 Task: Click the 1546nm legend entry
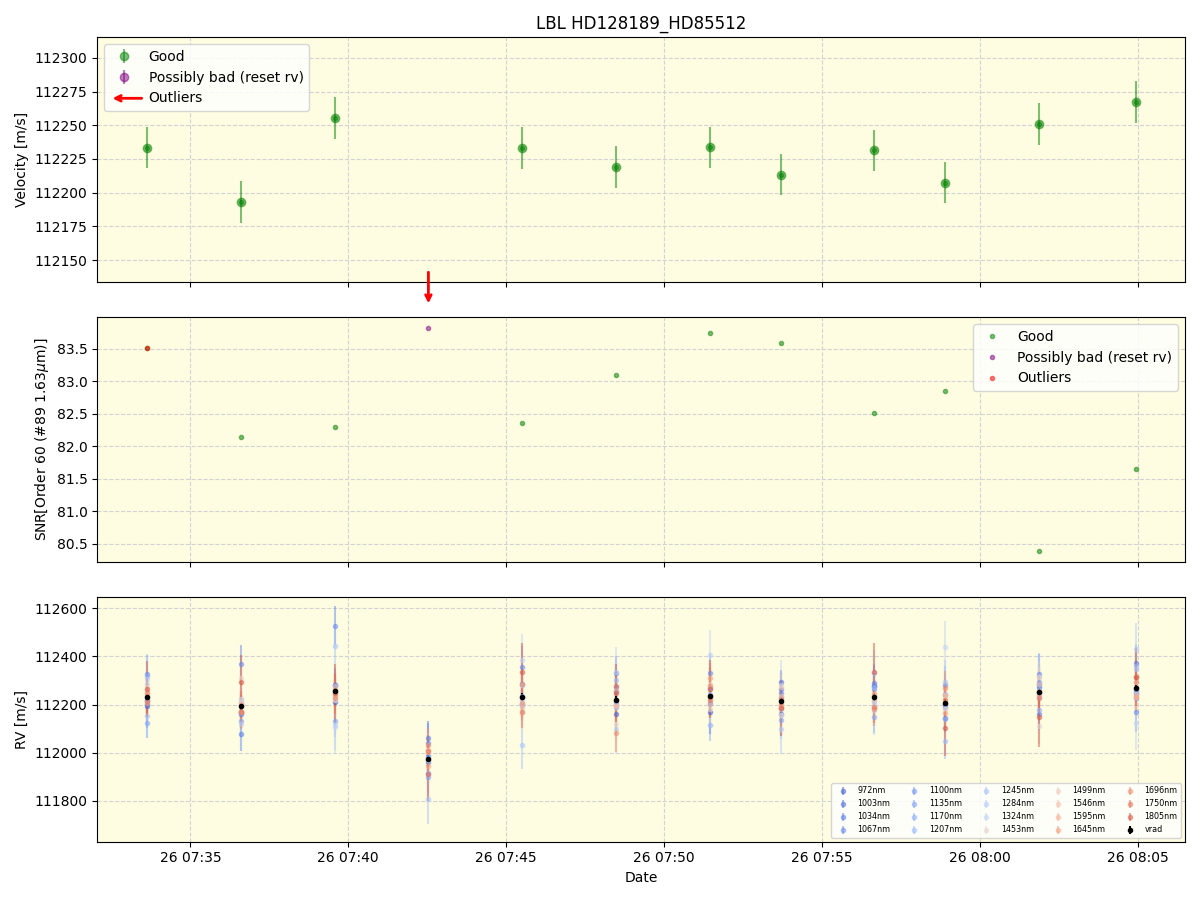1079,804
